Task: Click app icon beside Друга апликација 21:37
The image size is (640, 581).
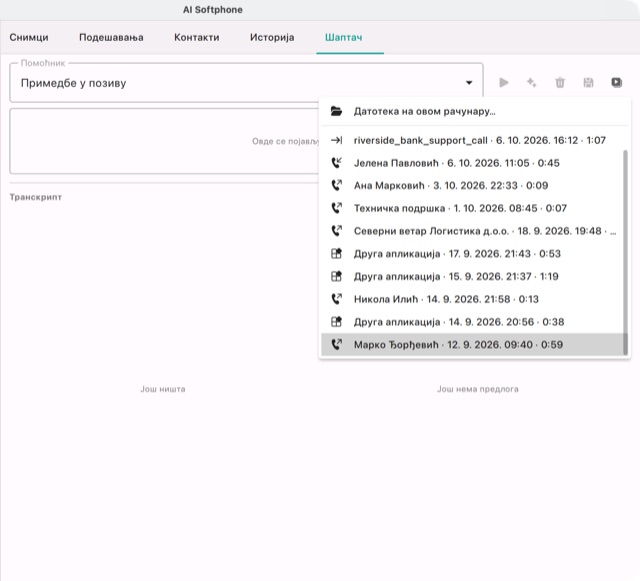Action: [336, 276]
